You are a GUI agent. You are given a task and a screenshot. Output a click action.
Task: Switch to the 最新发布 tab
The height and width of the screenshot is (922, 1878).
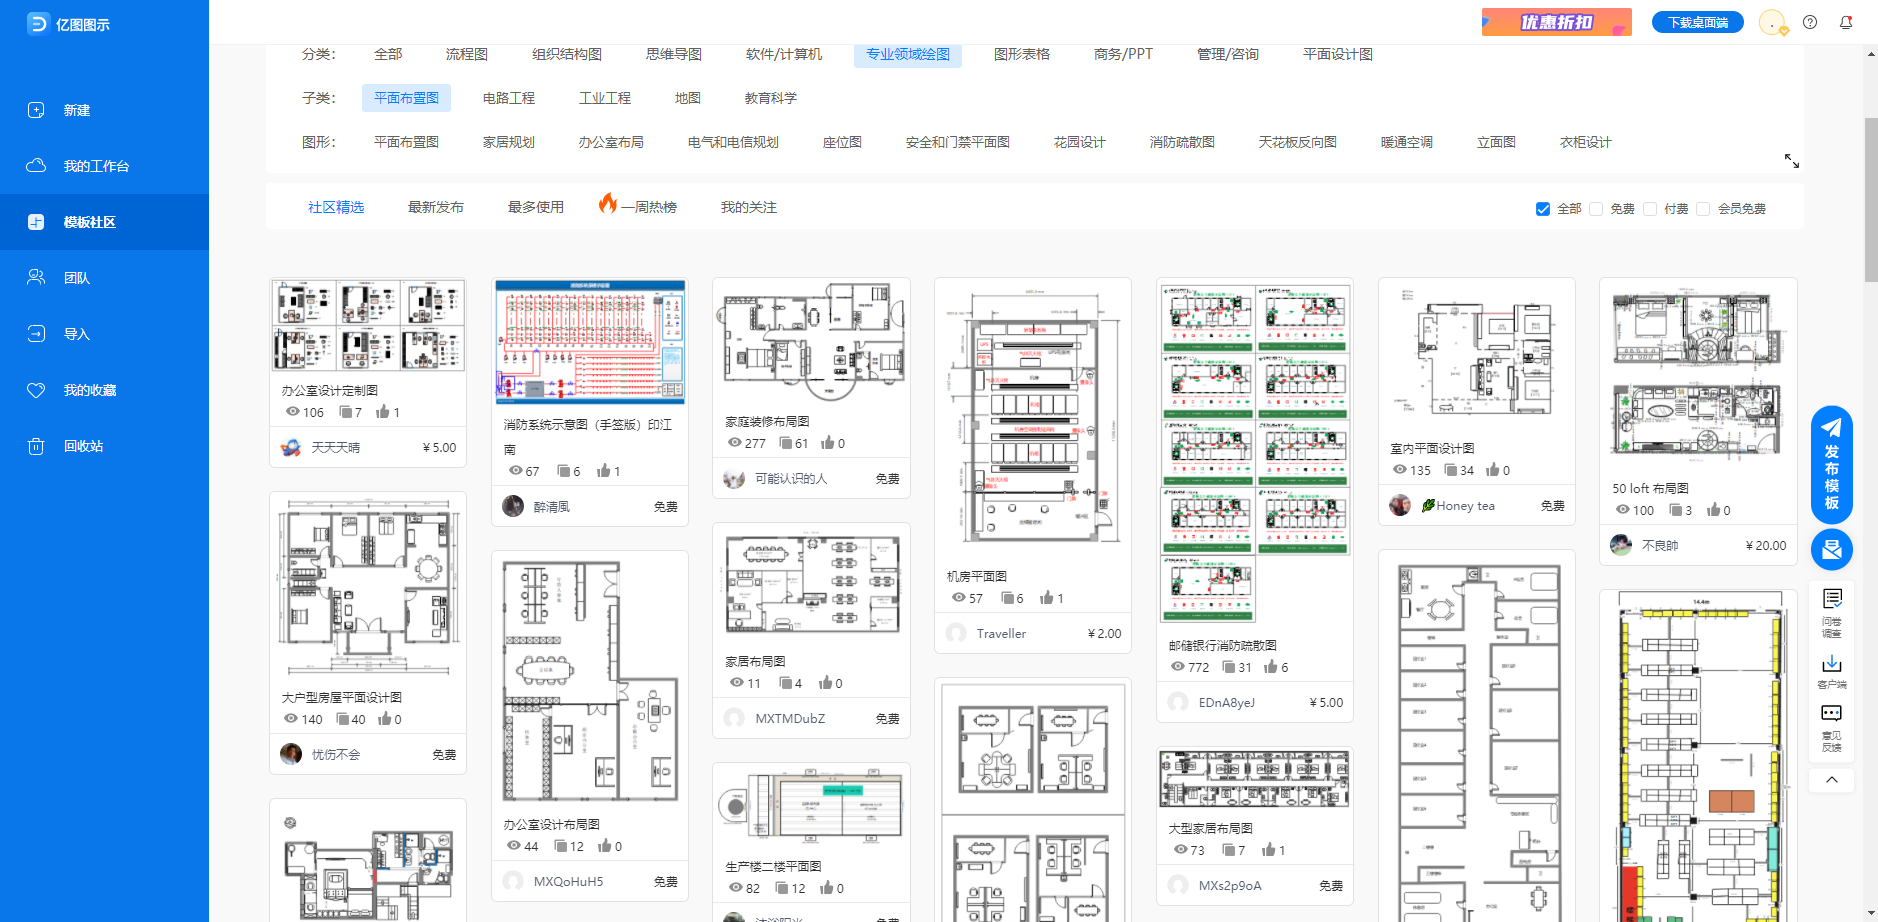click(x=436, y=207)
